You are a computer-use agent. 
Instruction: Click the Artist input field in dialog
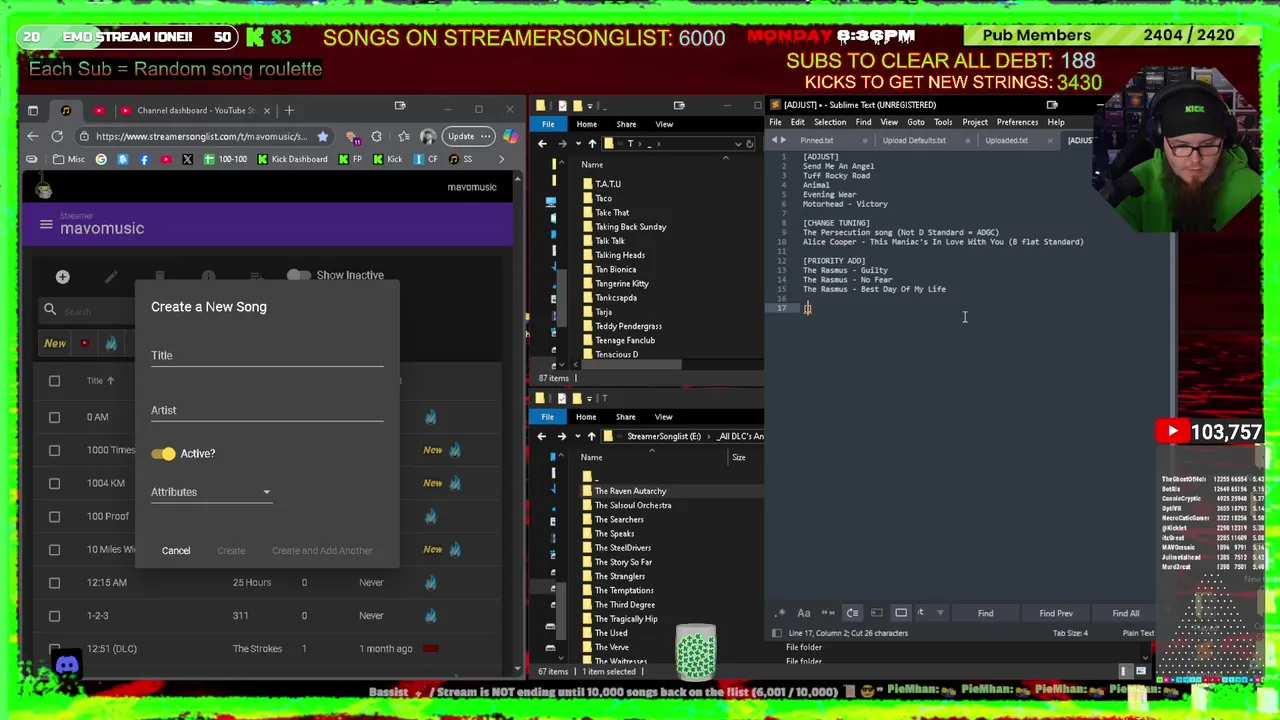(x=267, y=411)
